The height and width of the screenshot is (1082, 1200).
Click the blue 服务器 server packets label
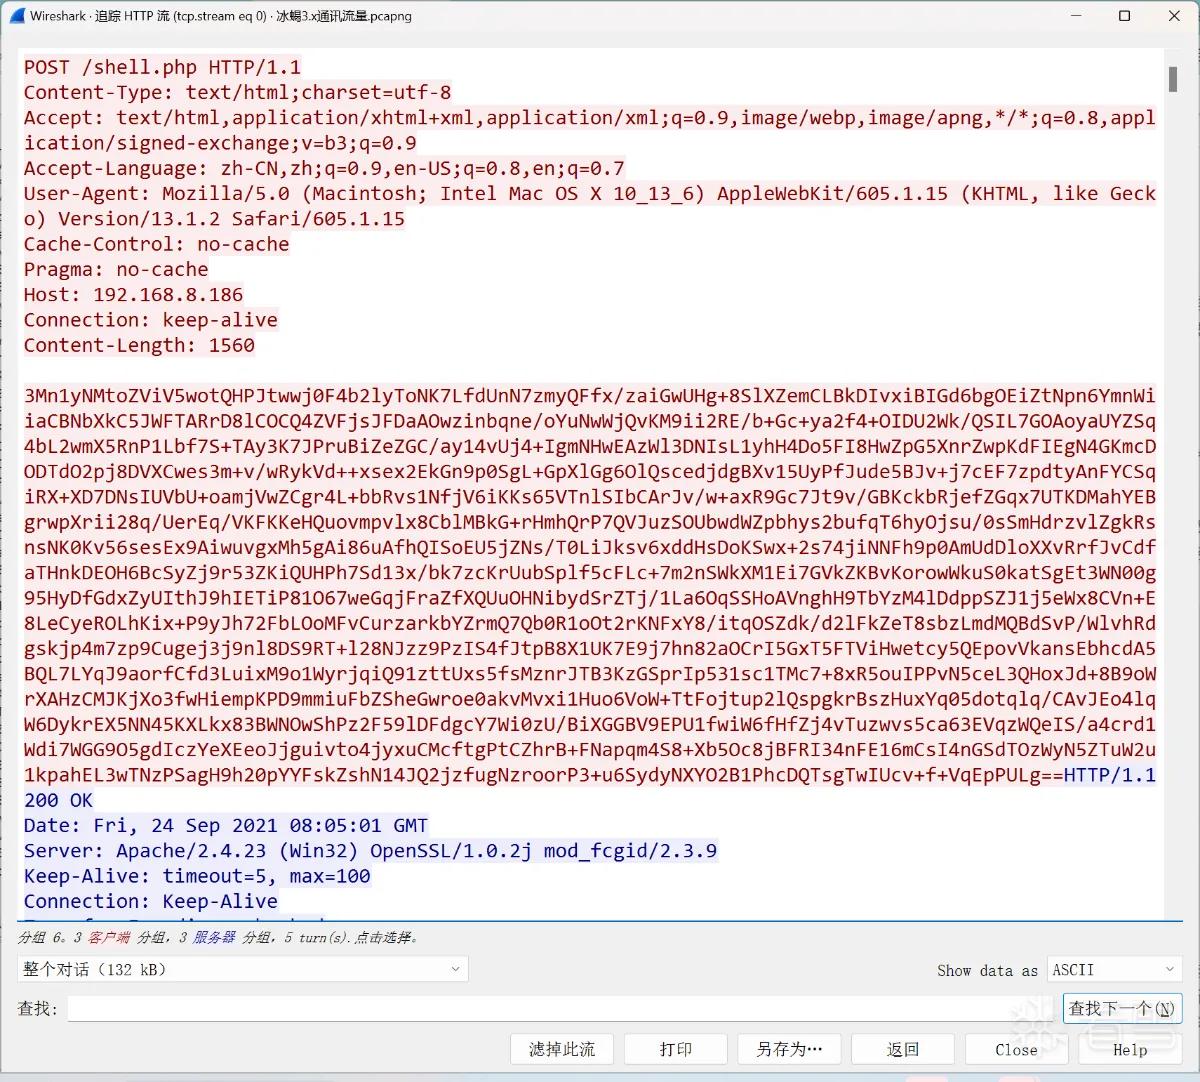[214, 938]
